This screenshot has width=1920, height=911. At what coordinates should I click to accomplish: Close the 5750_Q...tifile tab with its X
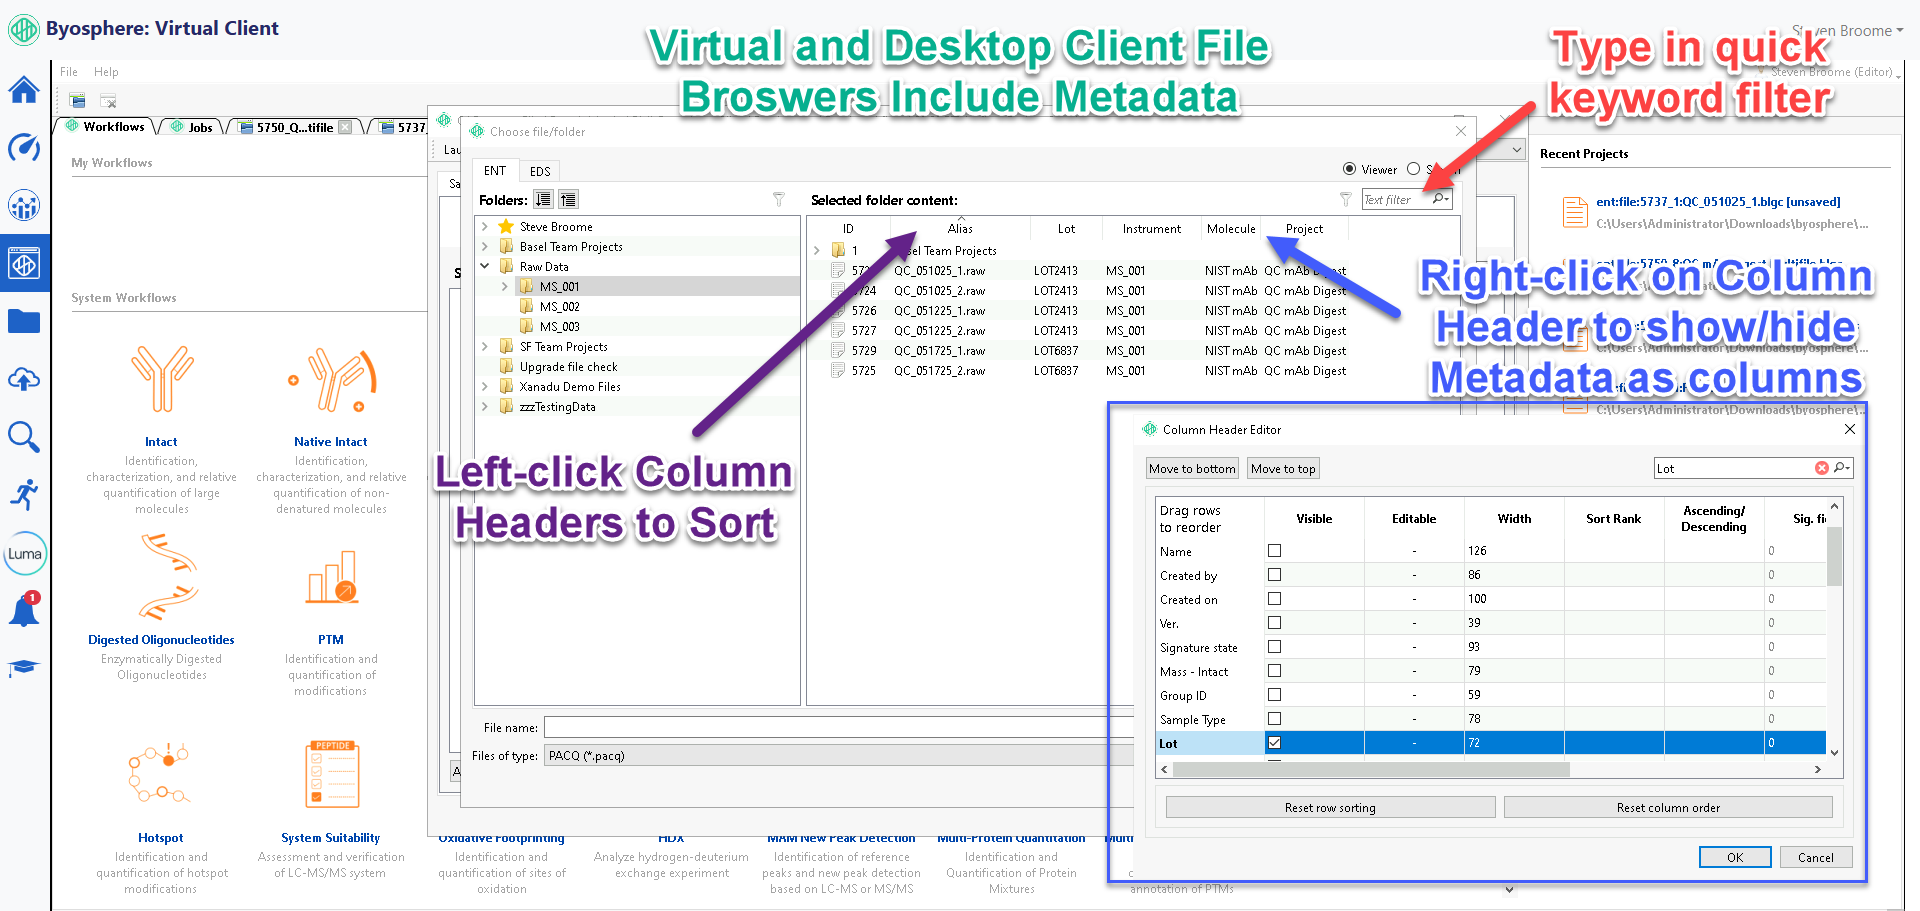coord(345,127)
